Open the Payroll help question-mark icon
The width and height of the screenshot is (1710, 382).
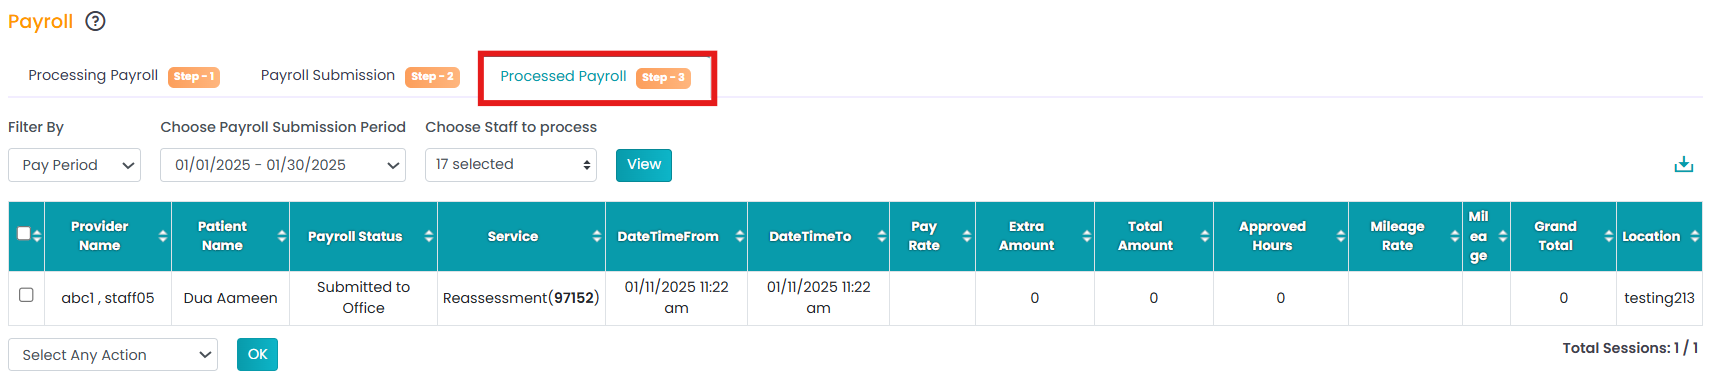[x=95, y=21]
